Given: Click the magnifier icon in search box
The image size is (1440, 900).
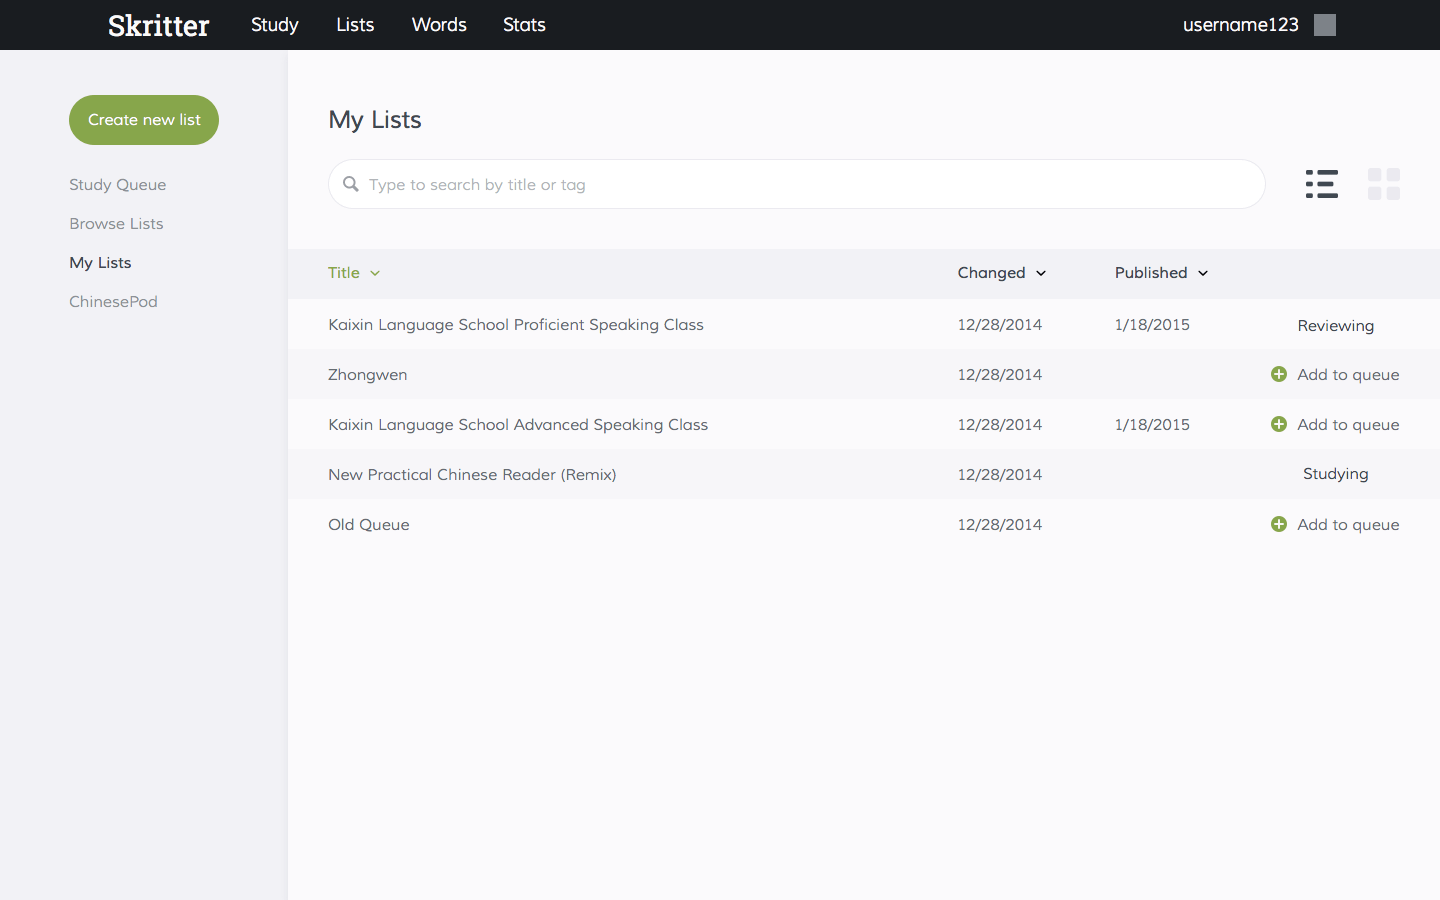Looking at the screenshot, I should (351, 184).
